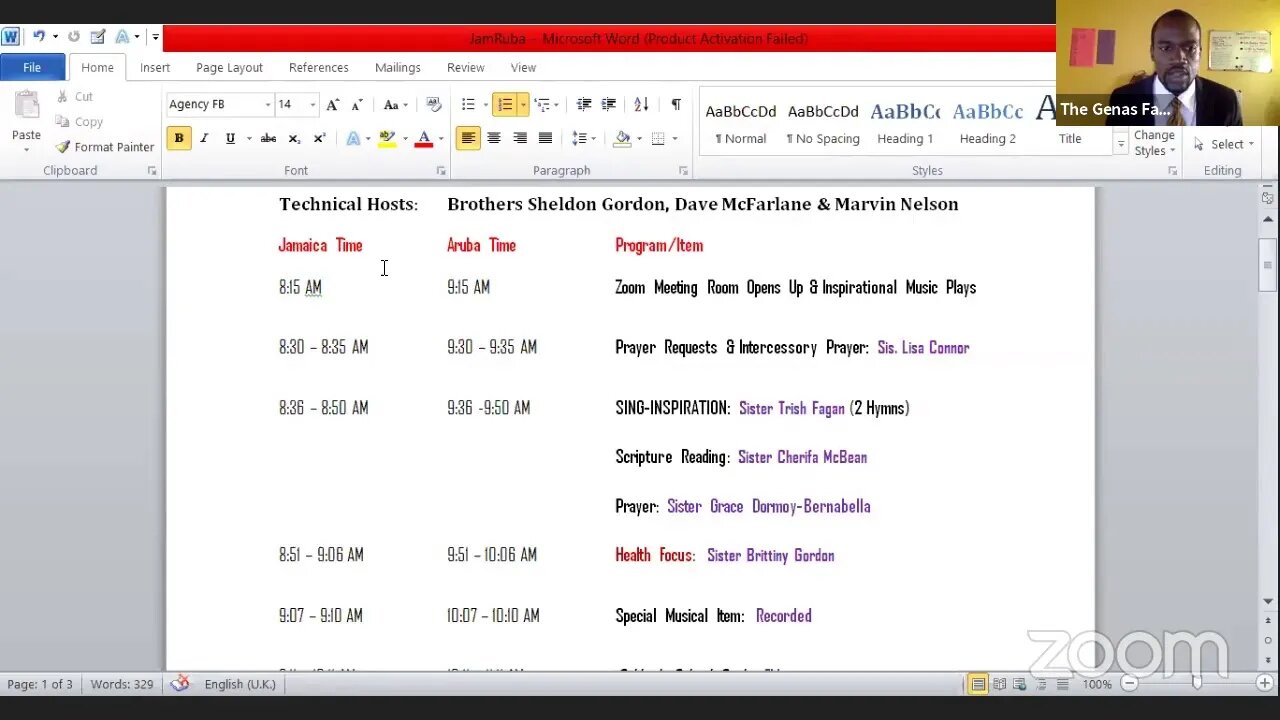
Task: Click the Bullets list icon
Action: click(468, 104)
